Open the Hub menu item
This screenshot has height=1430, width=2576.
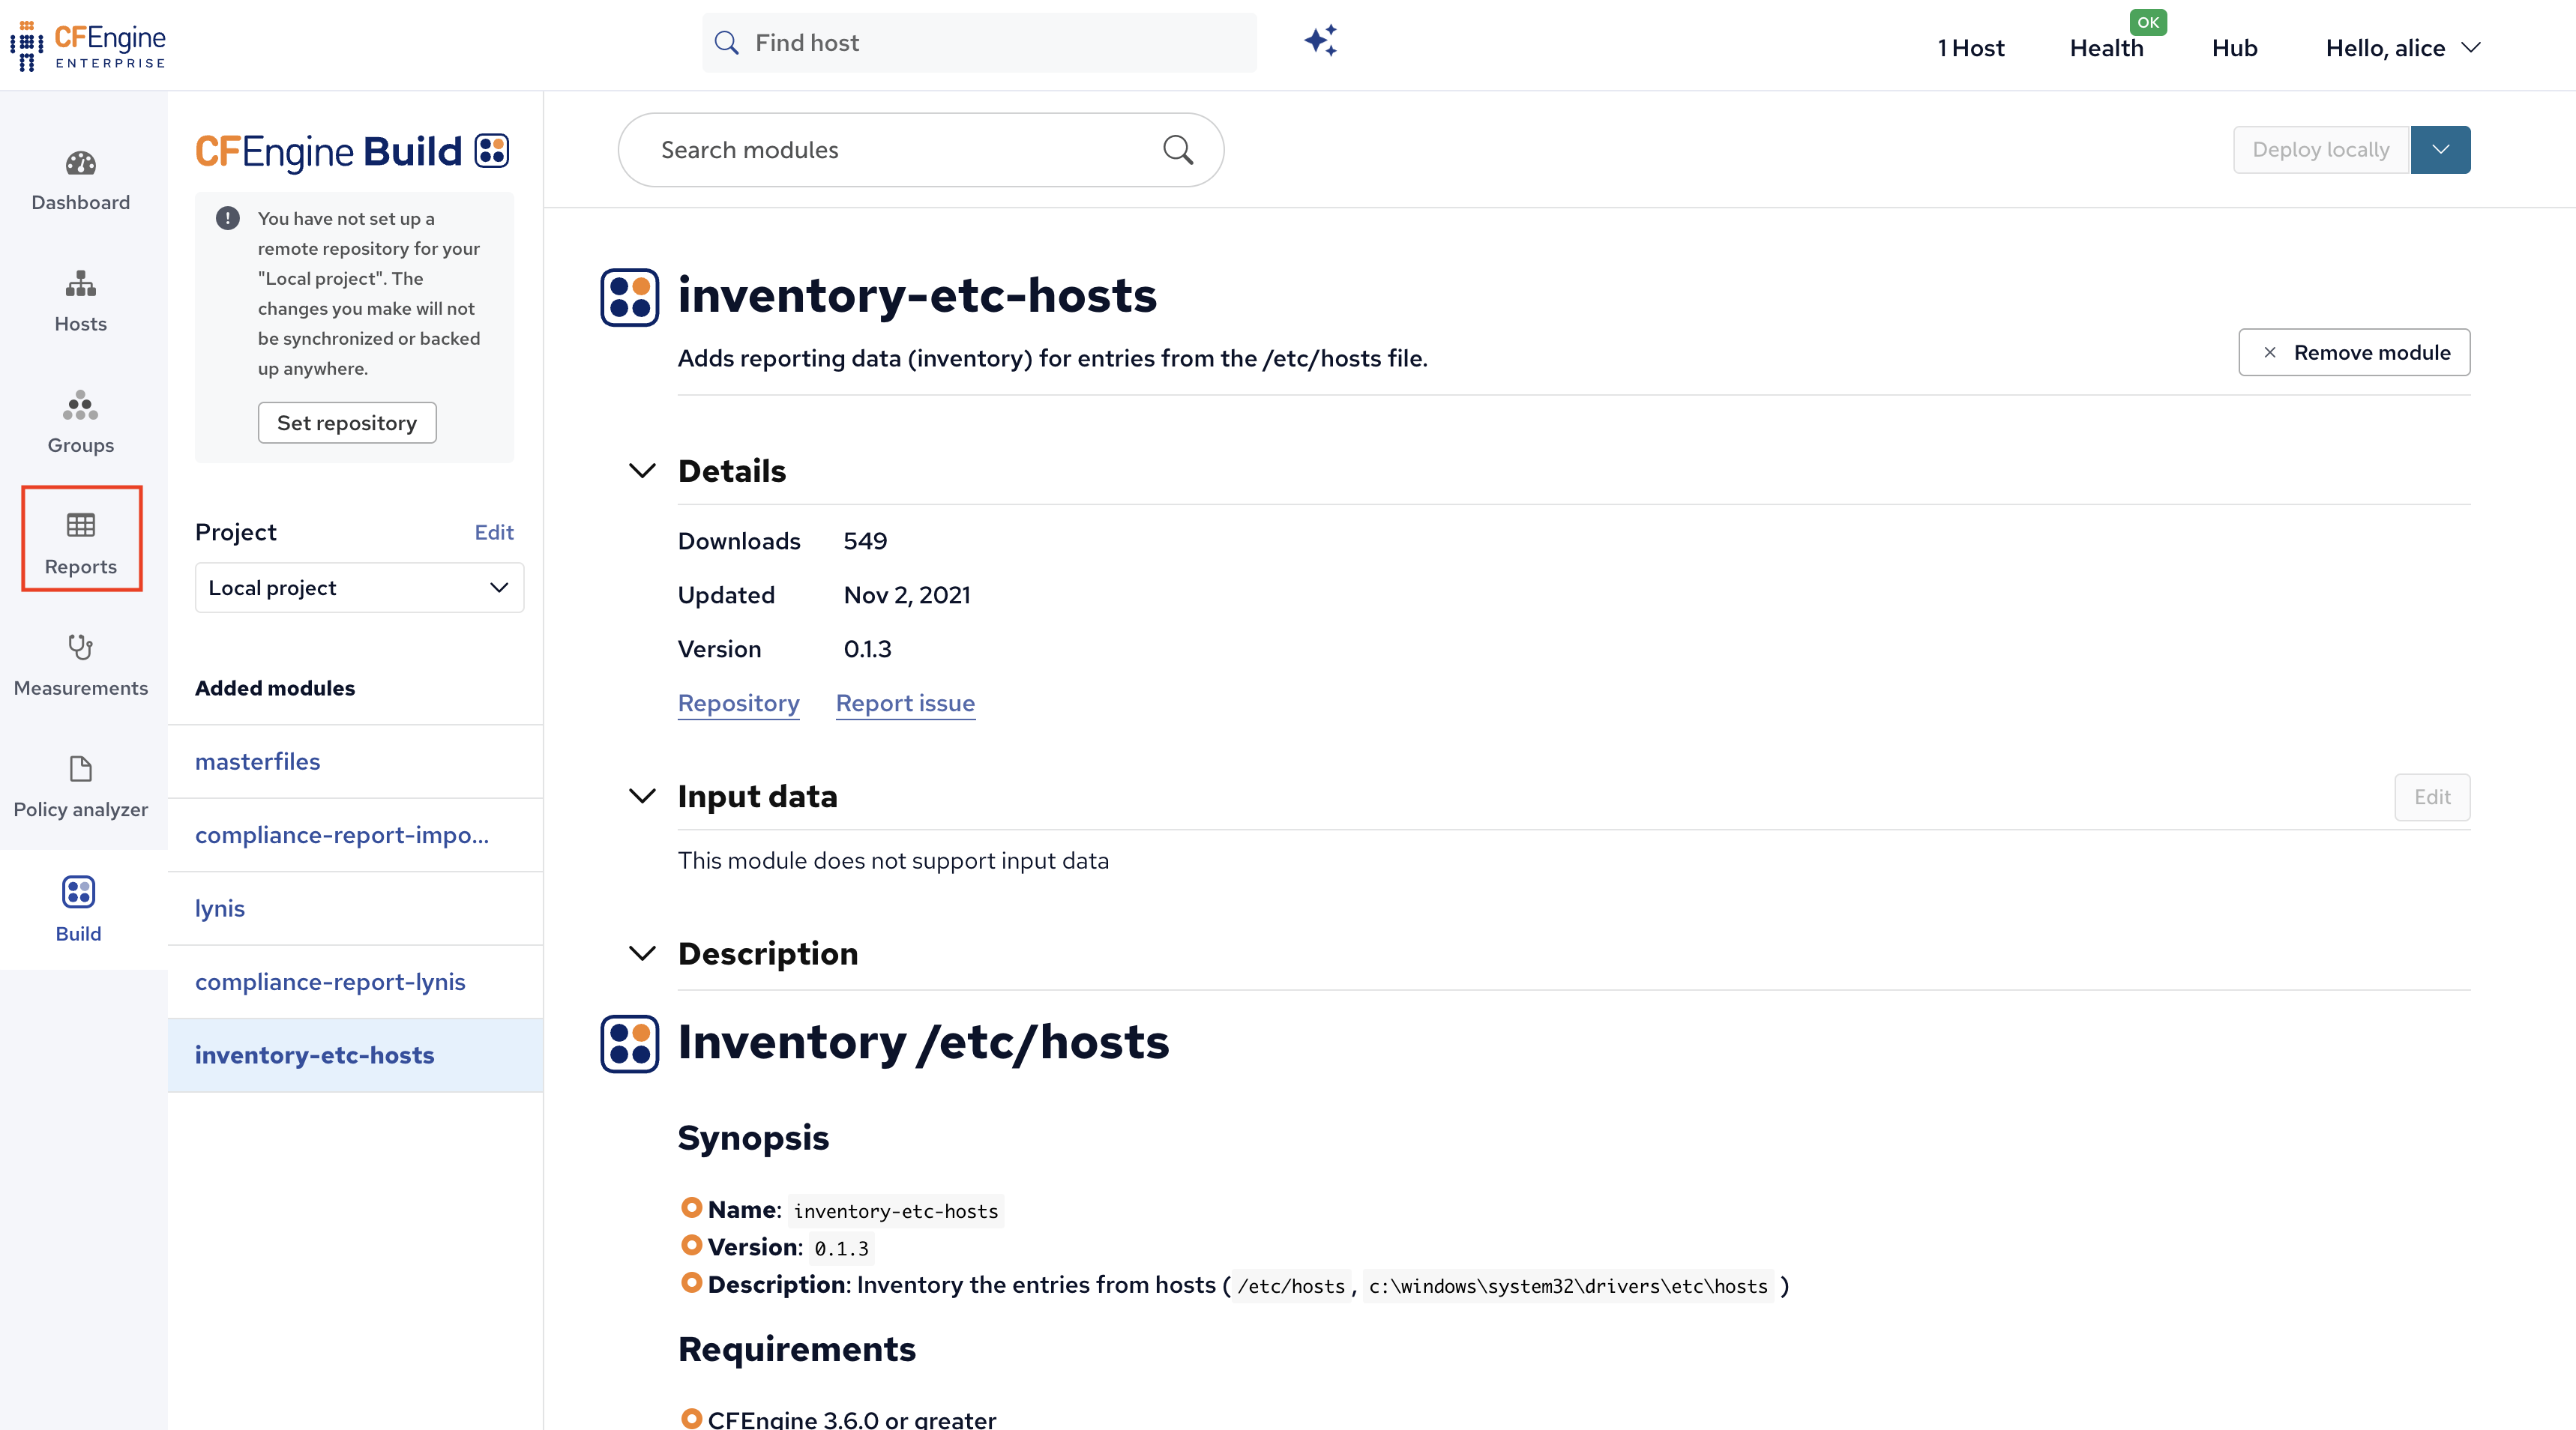tap(2234, 48)
